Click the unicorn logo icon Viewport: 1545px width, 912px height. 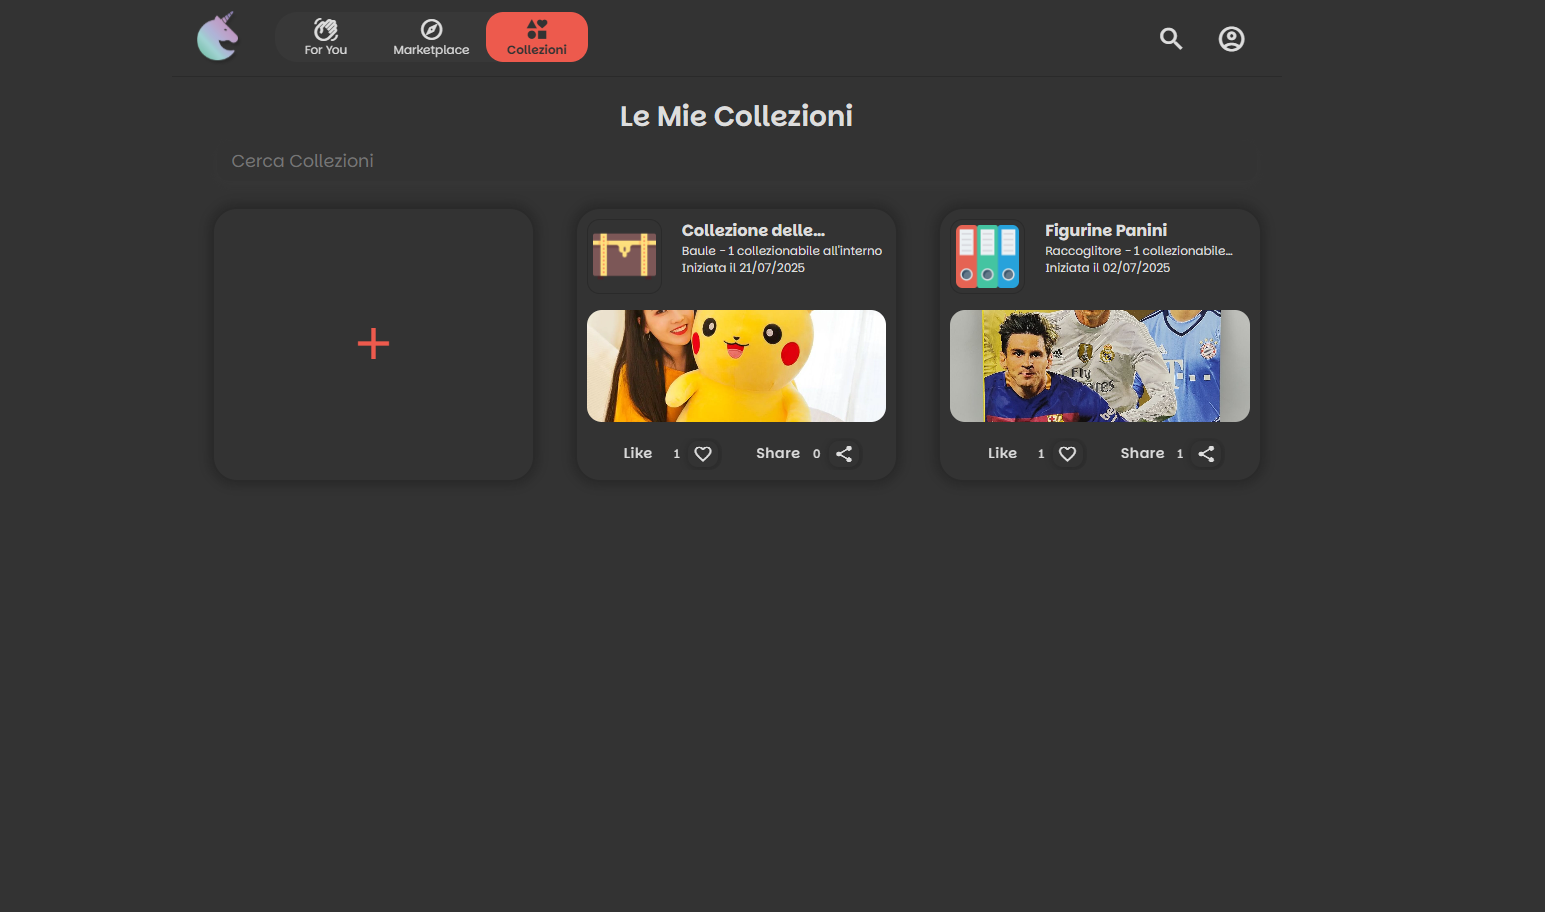218,37
